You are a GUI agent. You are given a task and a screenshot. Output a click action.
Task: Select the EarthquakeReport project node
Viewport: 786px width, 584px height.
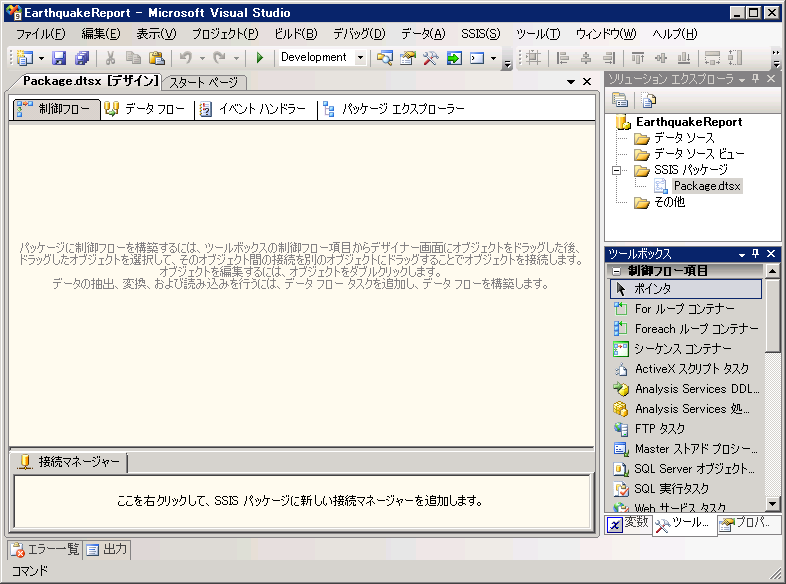689,122
